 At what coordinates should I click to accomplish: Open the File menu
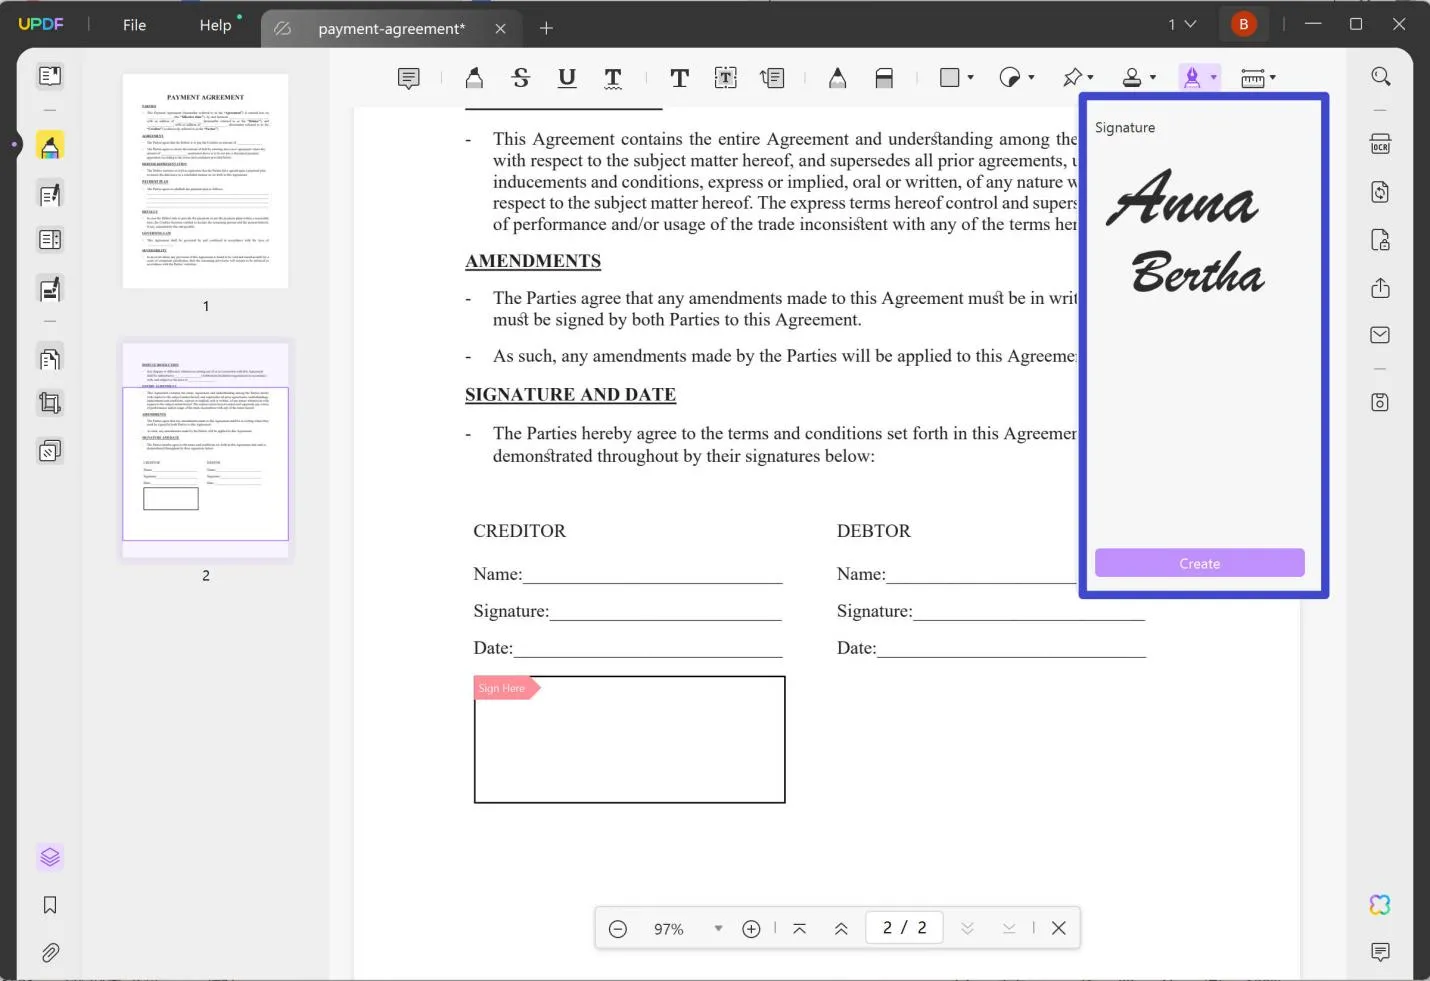[134, 25]
